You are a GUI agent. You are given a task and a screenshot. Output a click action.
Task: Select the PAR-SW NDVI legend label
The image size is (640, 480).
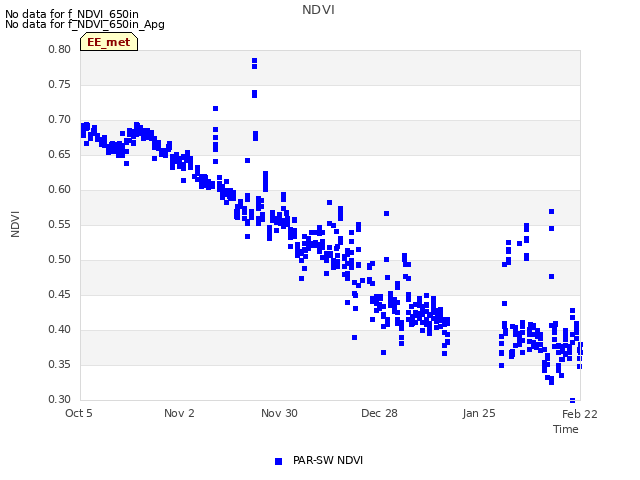point(328,460)
